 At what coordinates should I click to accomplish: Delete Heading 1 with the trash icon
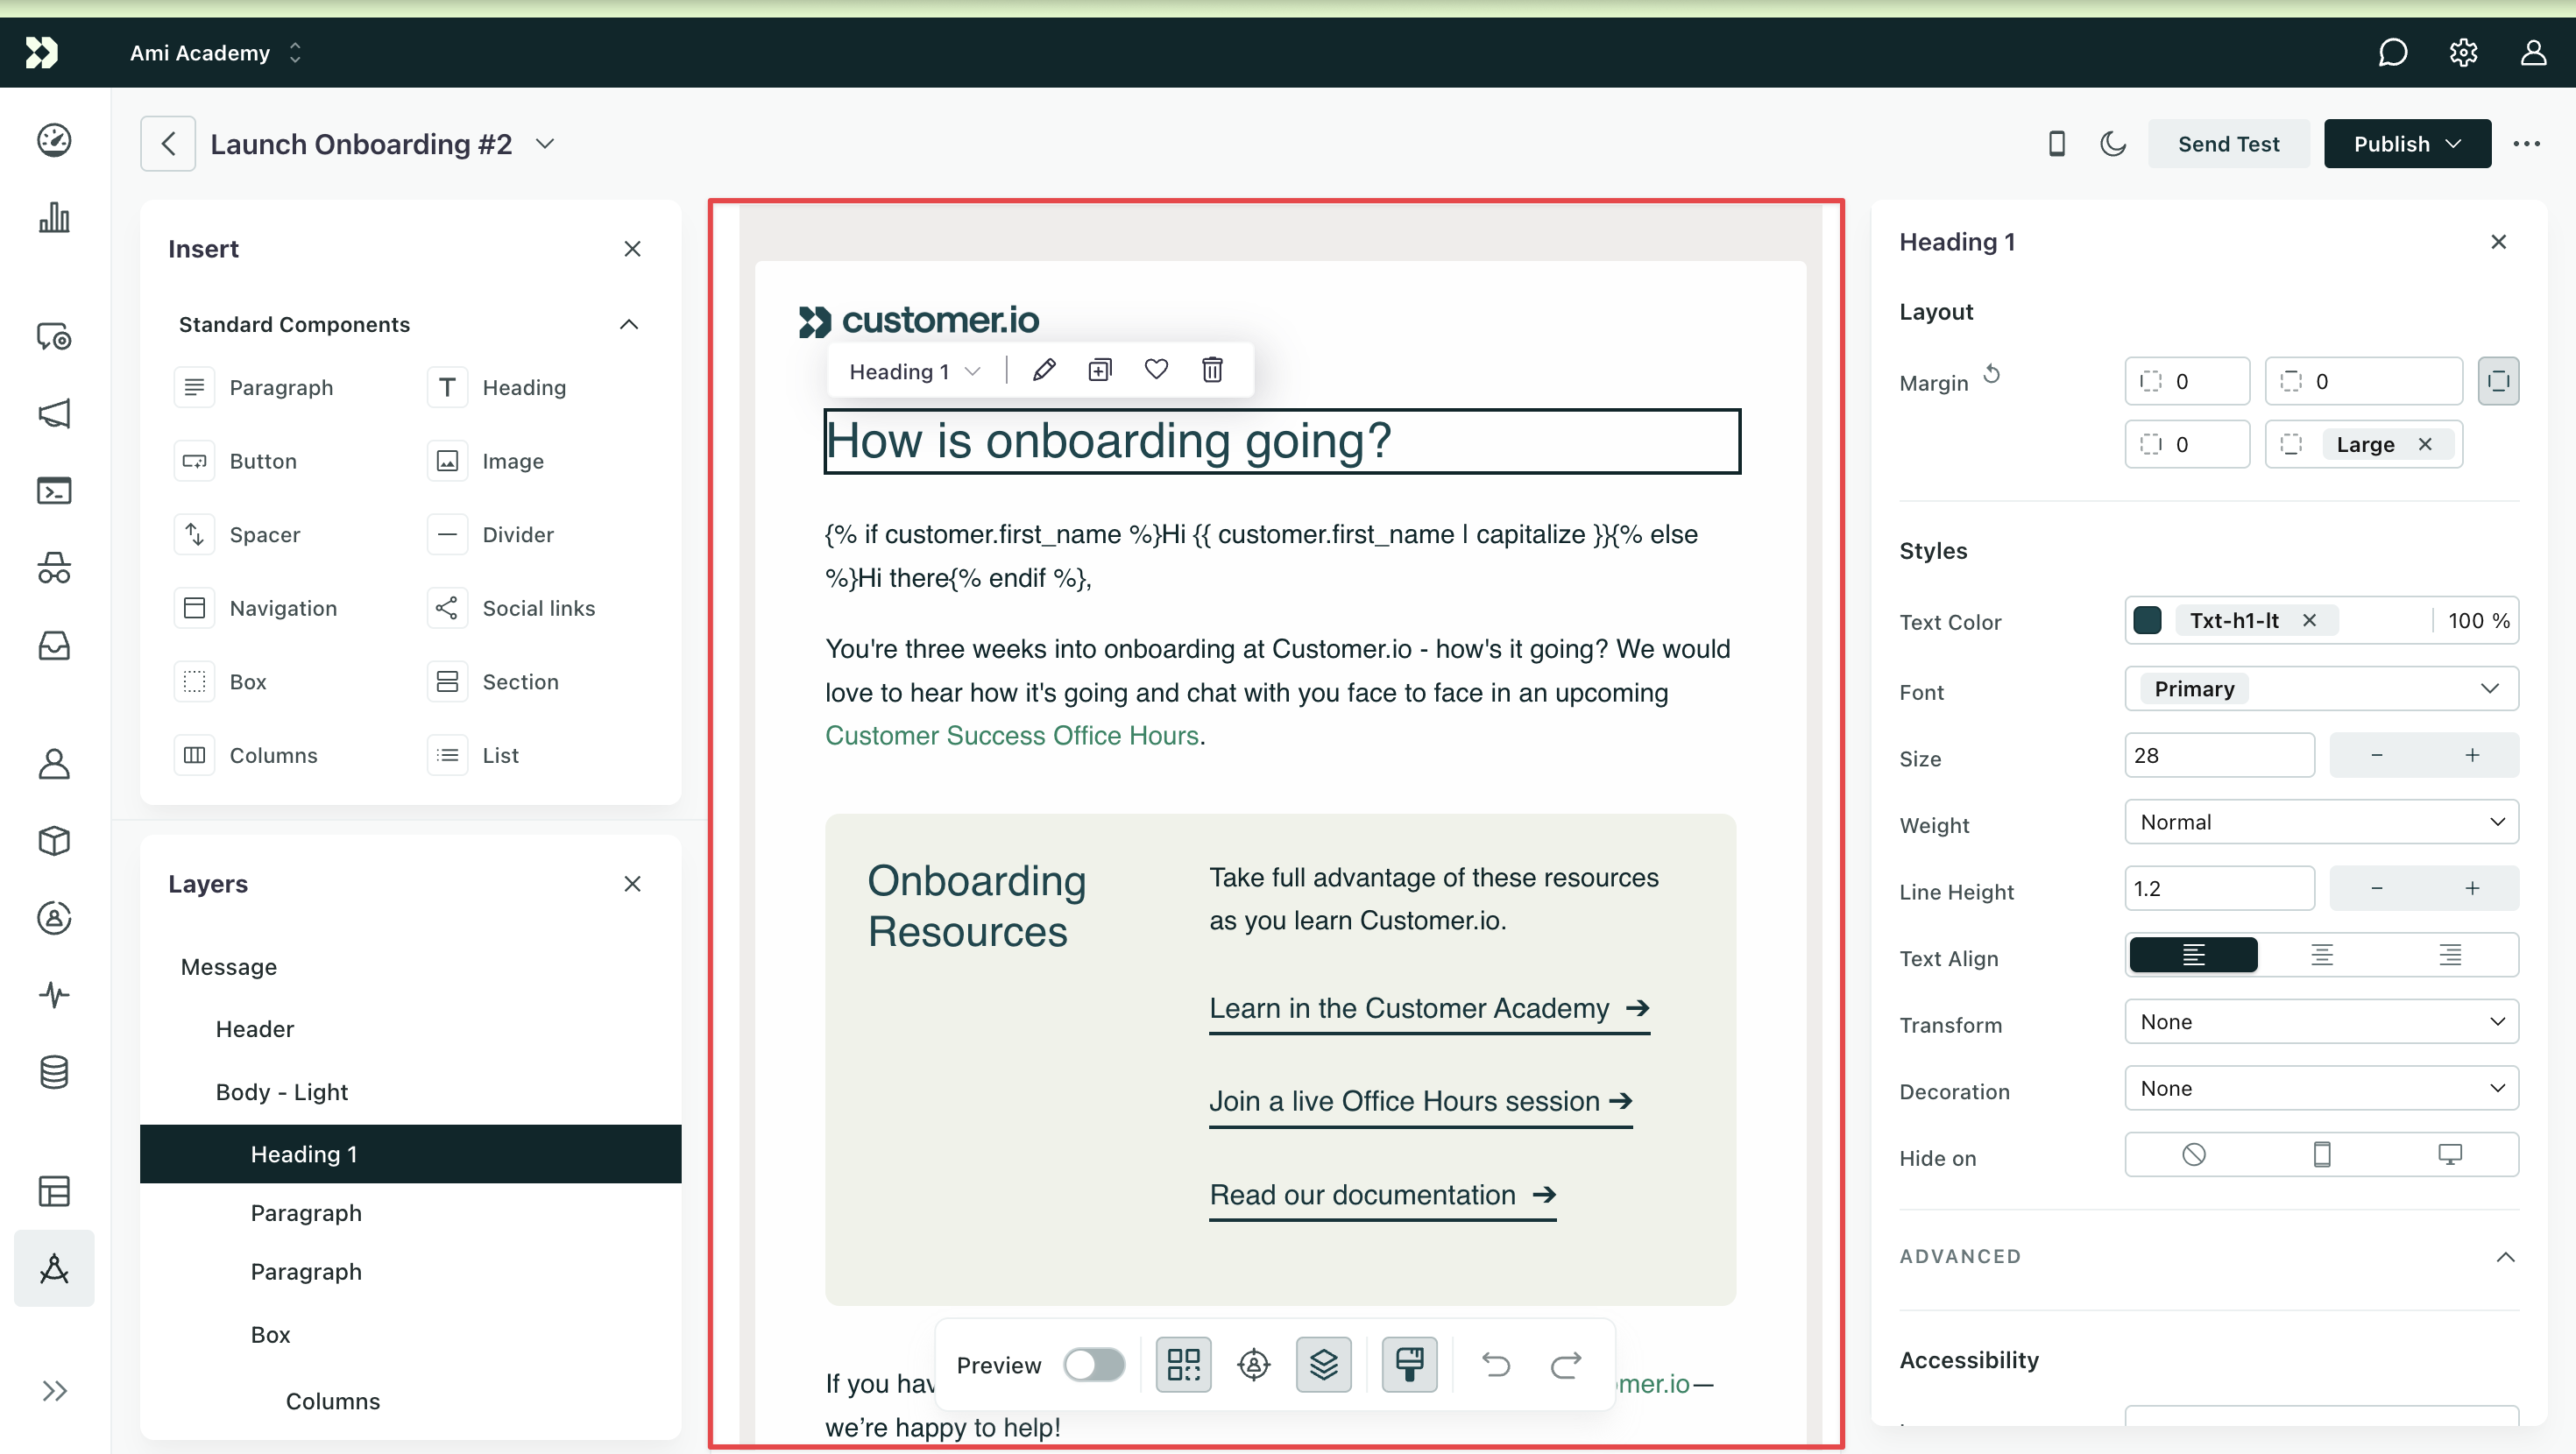(1212, 370)
